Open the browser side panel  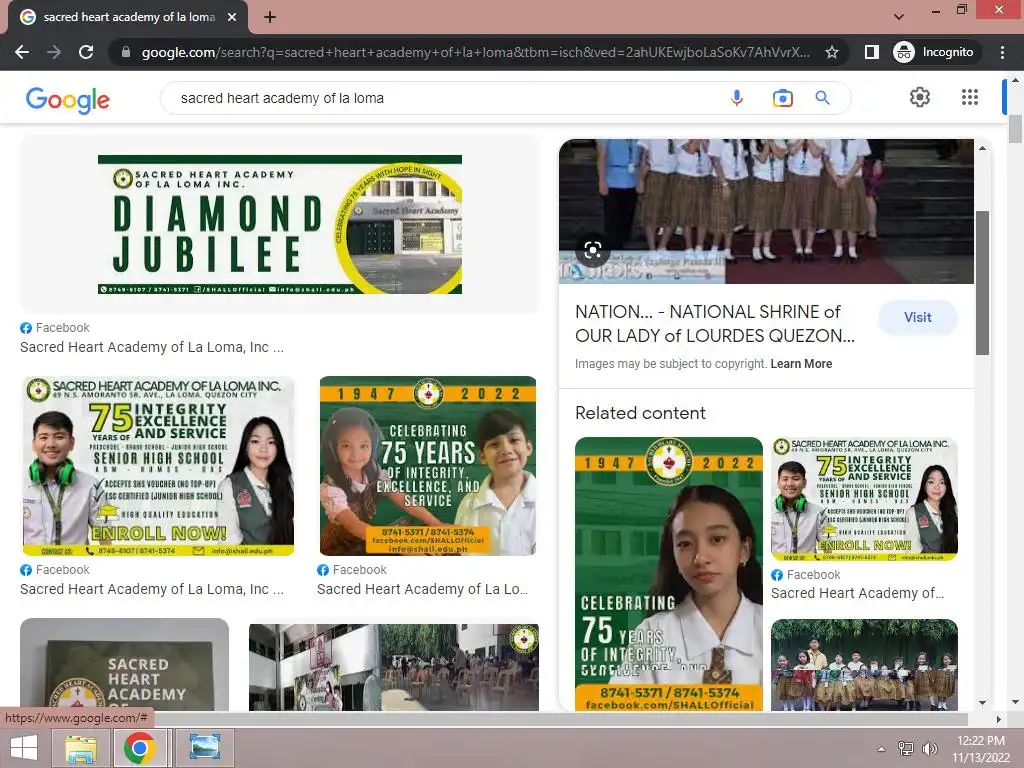[872, 52]
